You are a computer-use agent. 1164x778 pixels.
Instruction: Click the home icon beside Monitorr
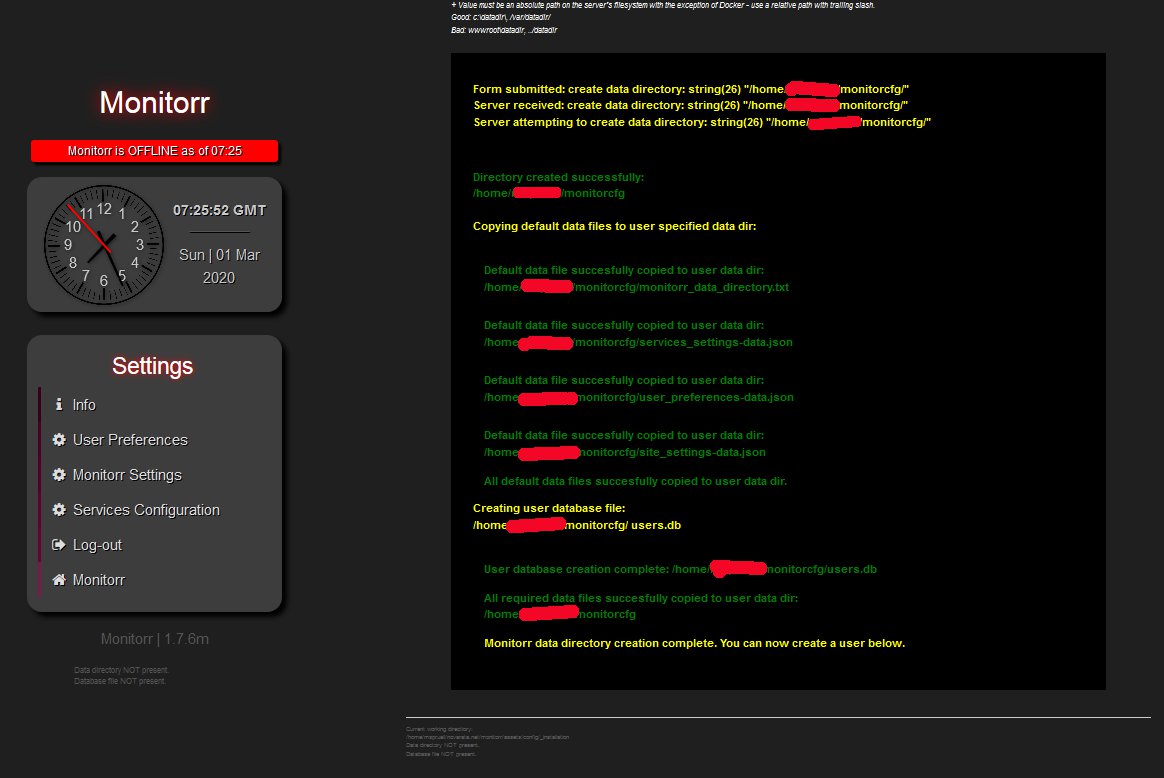click(57, 579)
